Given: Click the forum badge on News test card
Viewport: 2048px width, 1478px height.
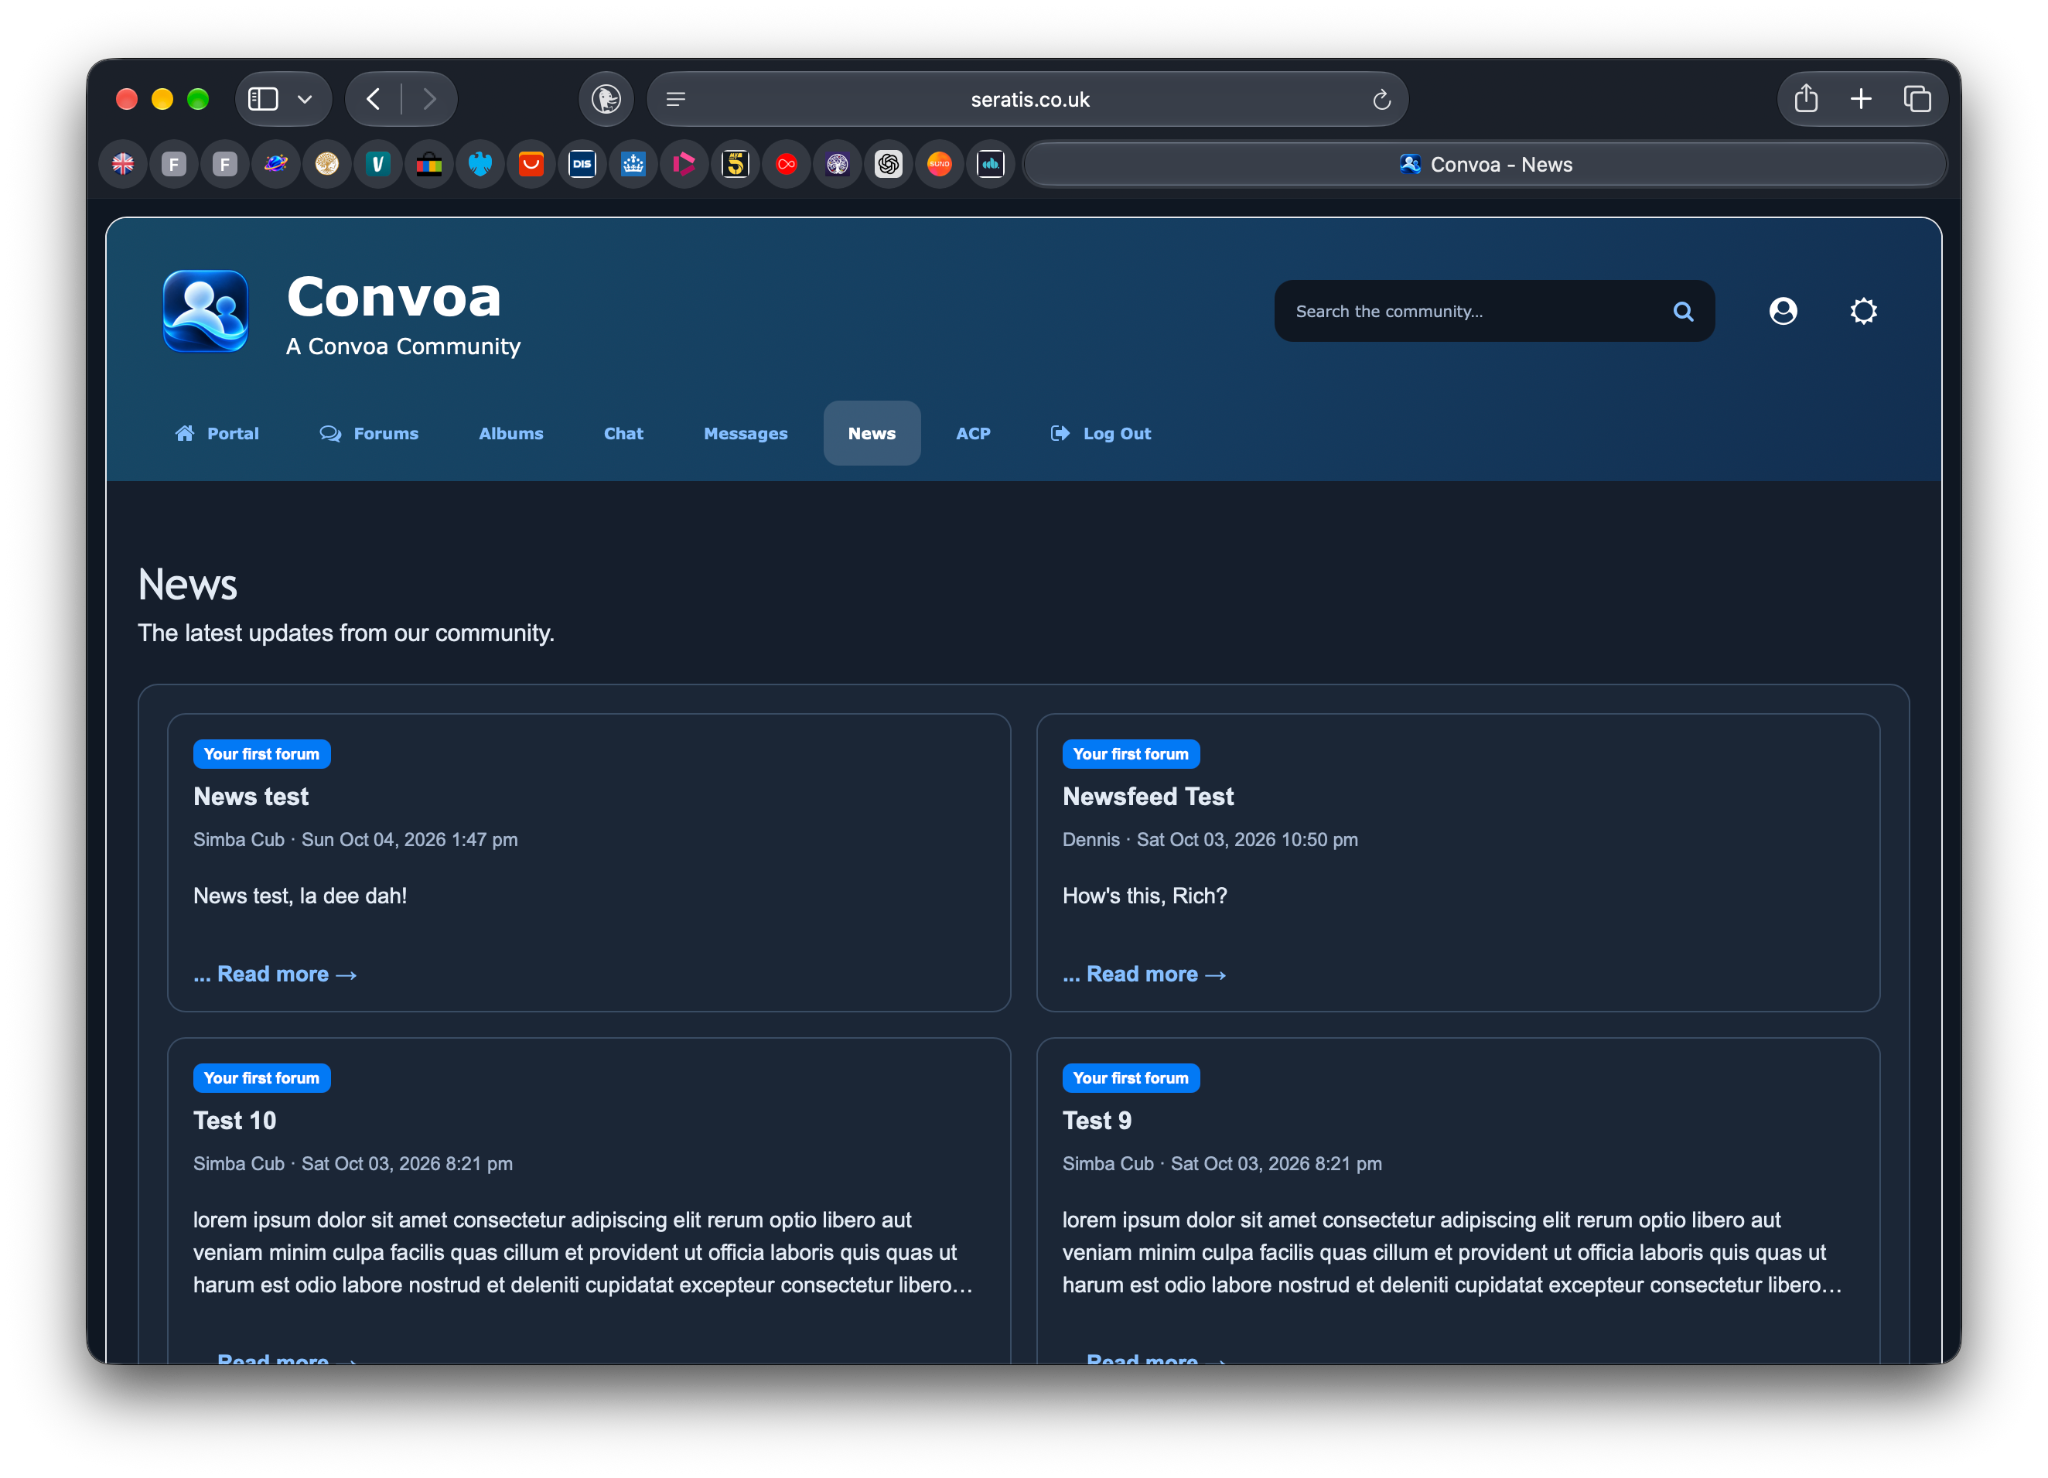Looking at the screenshot, I should [x=262, y=754].
